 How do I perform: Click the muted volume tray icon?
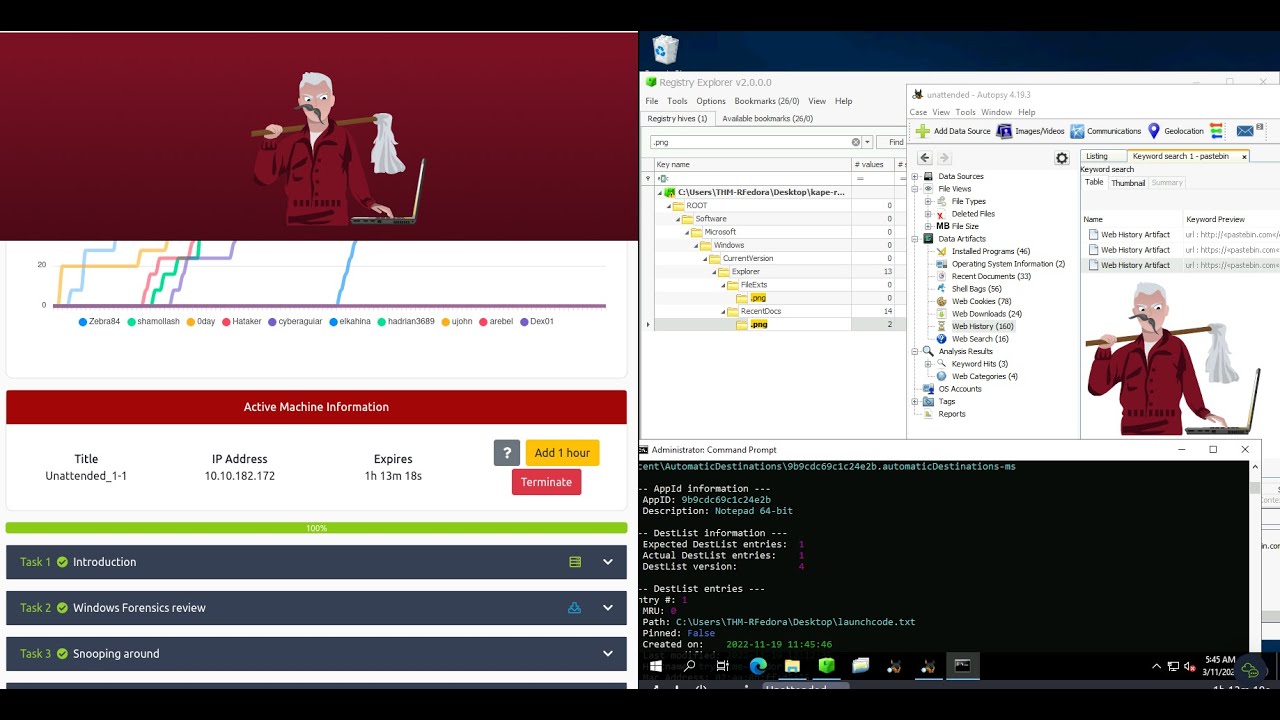pos(1189,666)
